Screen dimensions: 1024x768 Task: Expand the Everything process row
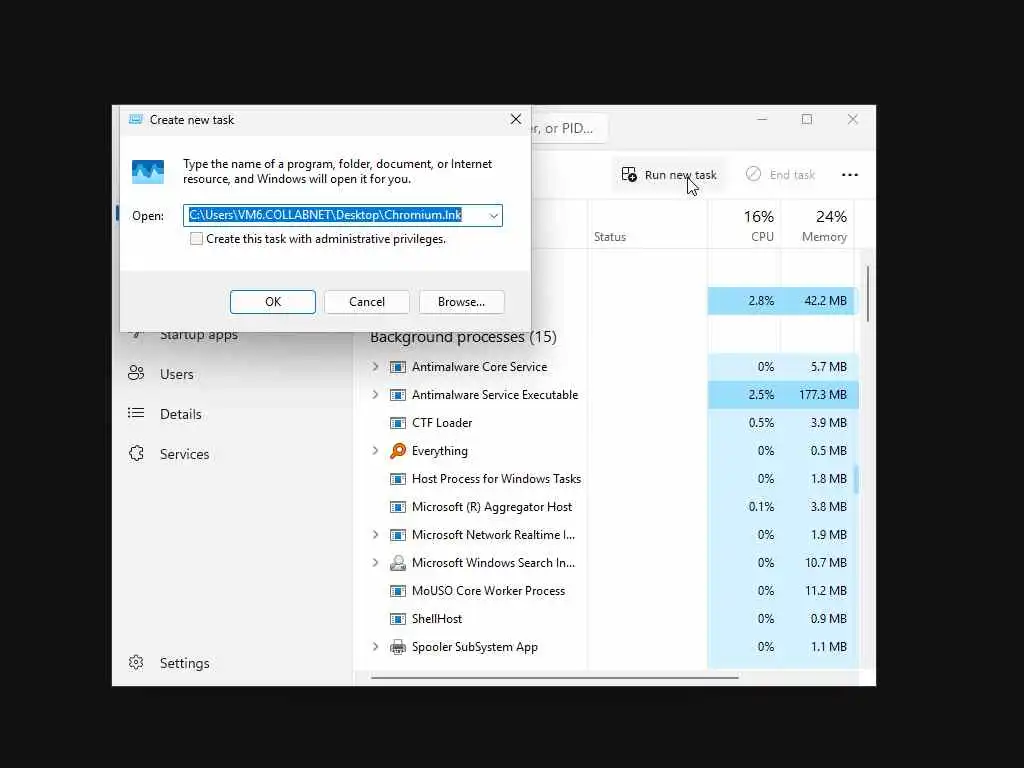point(375,451)
